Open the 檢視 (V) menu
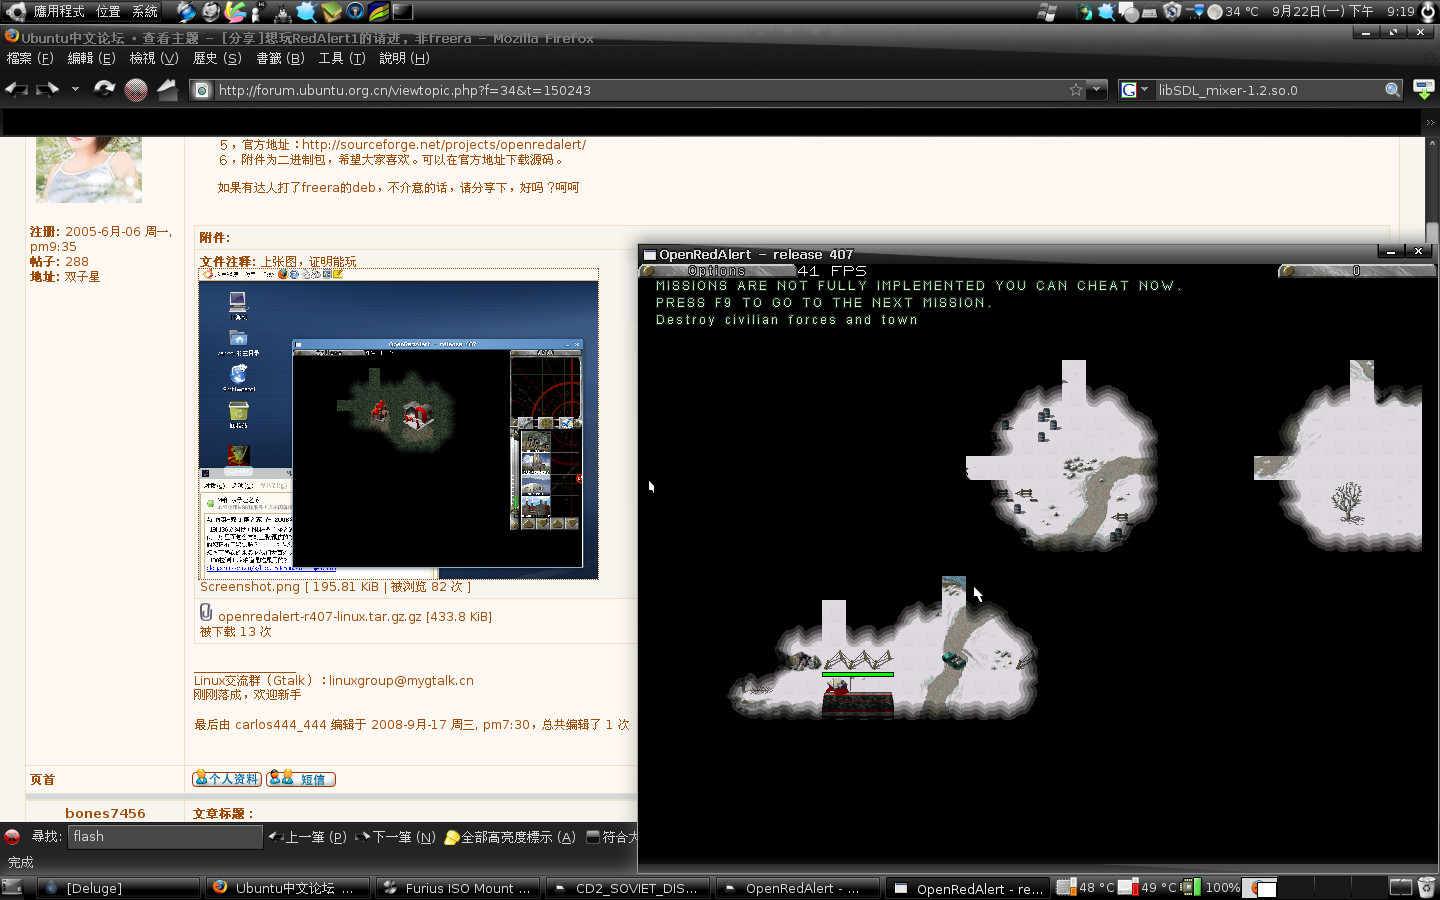 (154, 58)
